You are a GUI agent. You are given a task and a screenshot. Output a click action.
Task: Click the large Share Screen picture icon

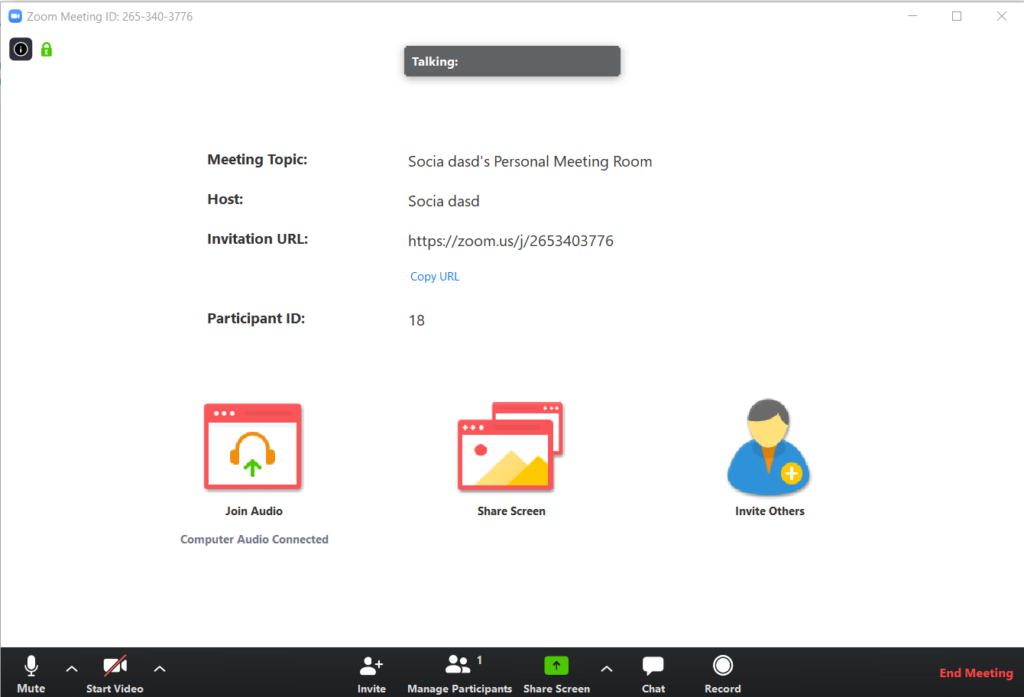pos(511,446)
